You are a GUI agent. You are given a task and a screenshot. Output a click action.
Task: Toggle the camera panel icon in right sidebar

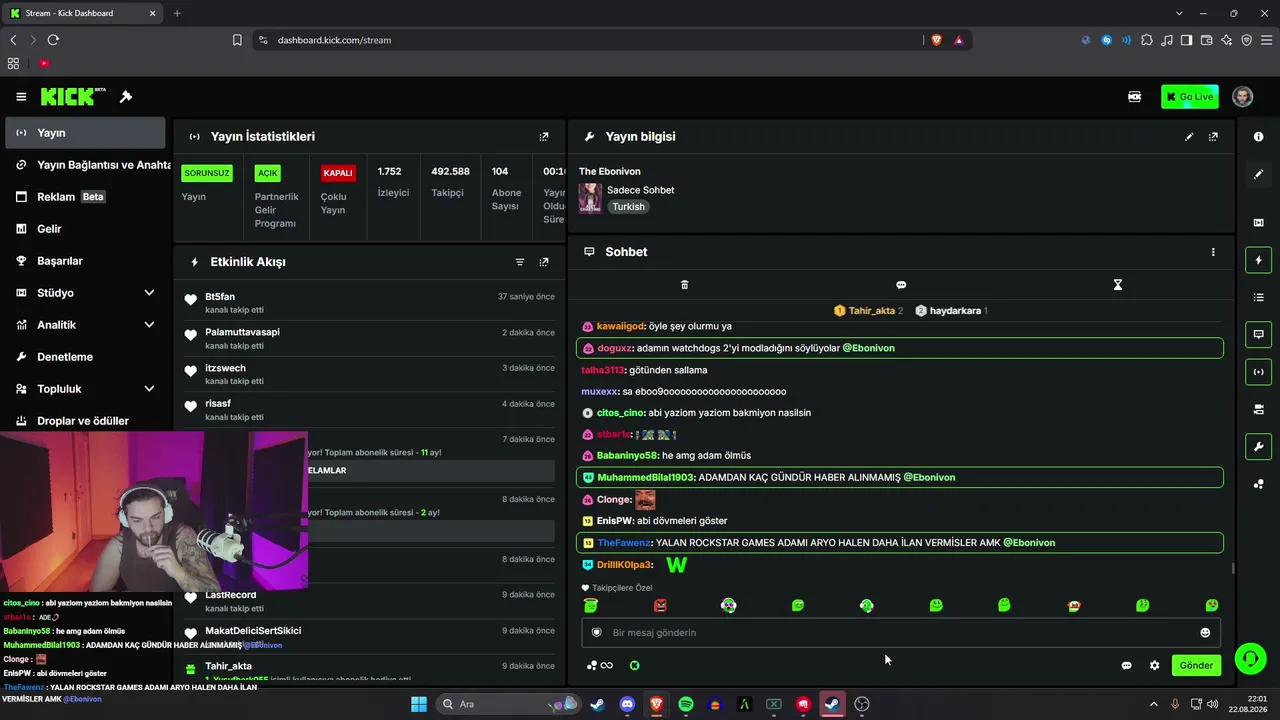1259,409
